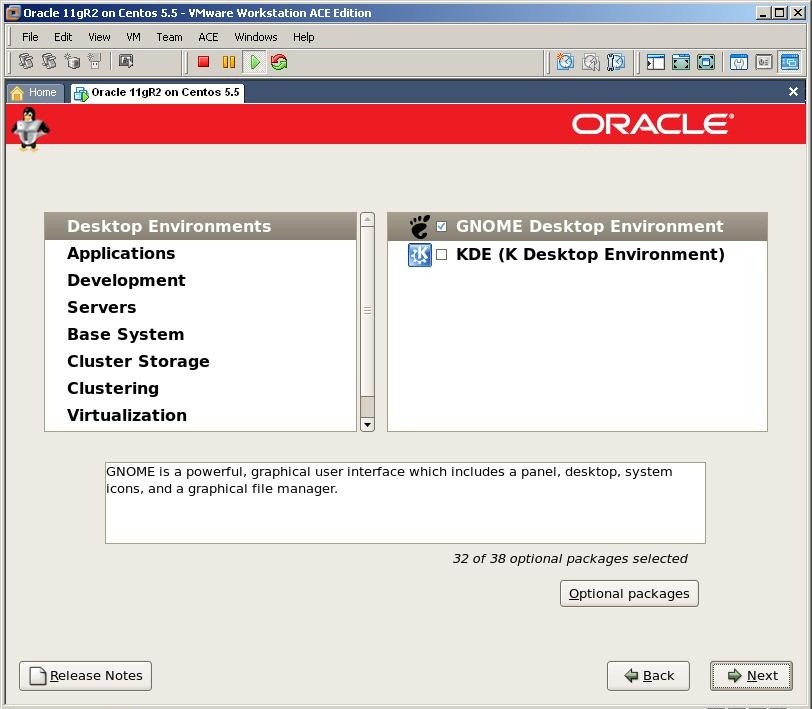Select the Oracle 11gR2 on Centos 5.5 tab
The height and width of the screenshot is (709, 812).
click(x=157, y=93)
